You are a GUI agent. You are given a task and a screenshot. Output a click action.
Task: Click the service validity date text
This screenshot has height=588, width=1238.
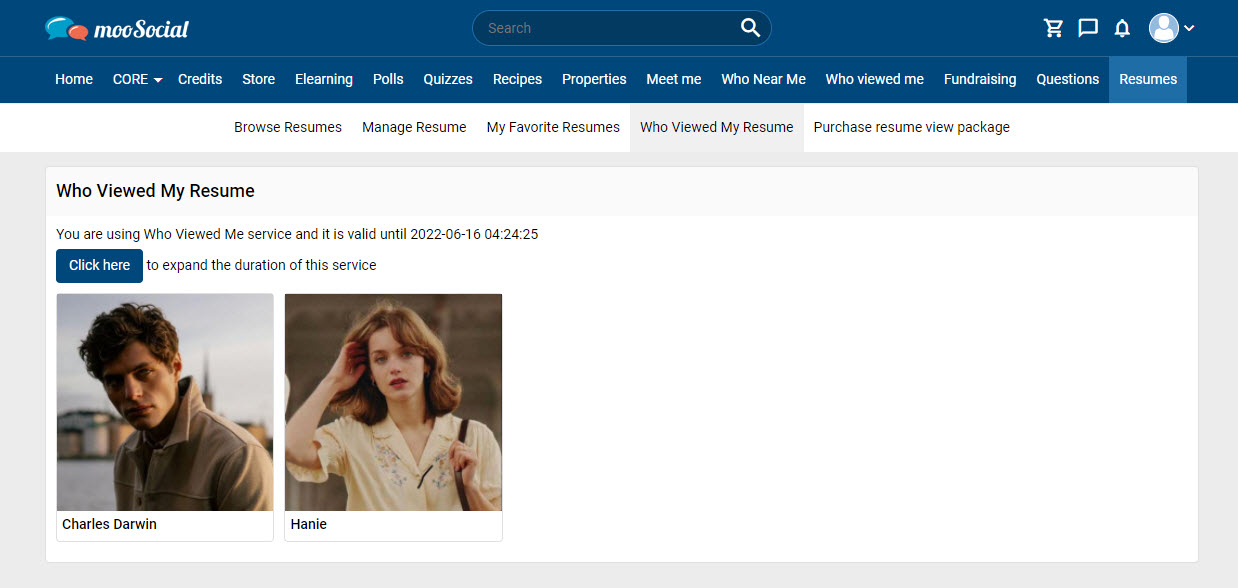coord(297,235)
